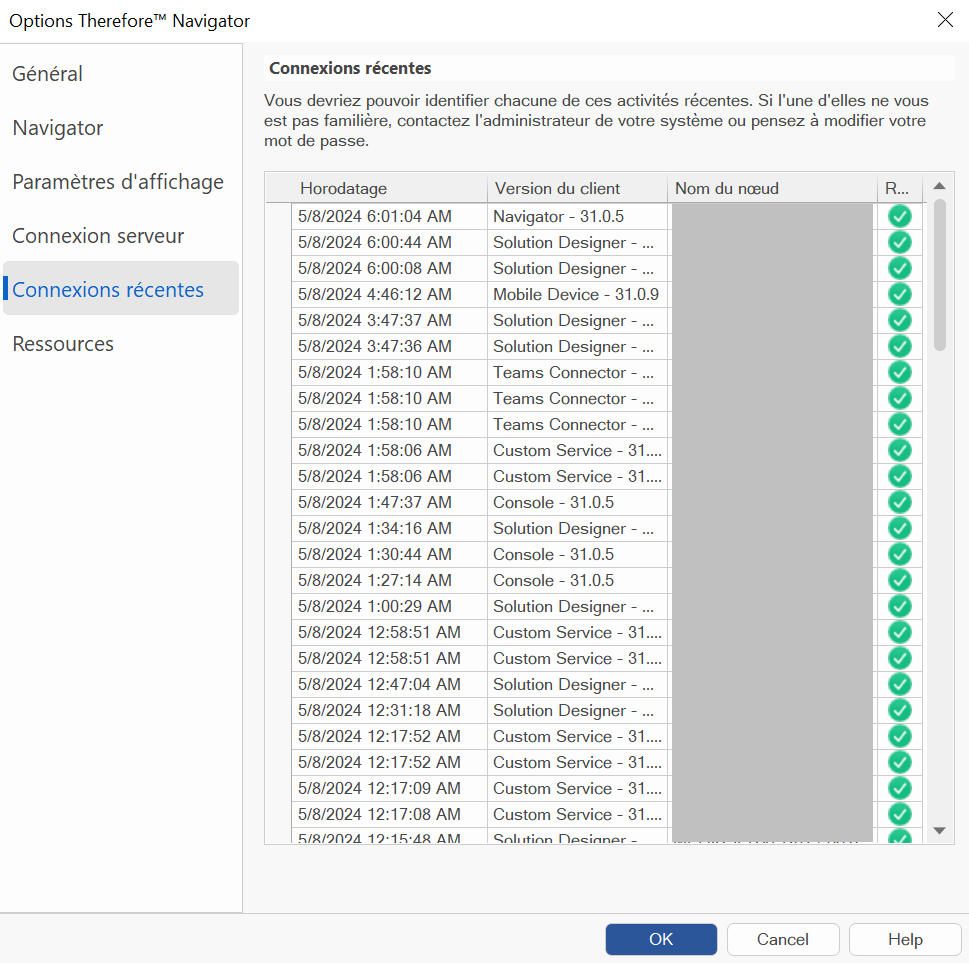
Task: Click the scrollbar down arrow icon
Action: 938,829
